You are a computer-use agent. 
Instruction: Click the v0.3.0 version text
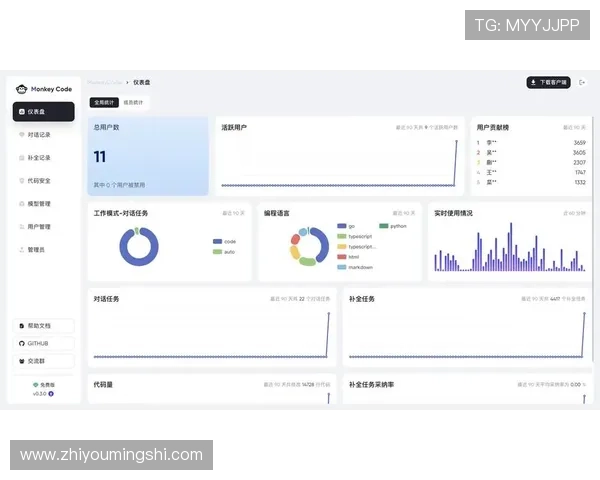tap(39, 393)
